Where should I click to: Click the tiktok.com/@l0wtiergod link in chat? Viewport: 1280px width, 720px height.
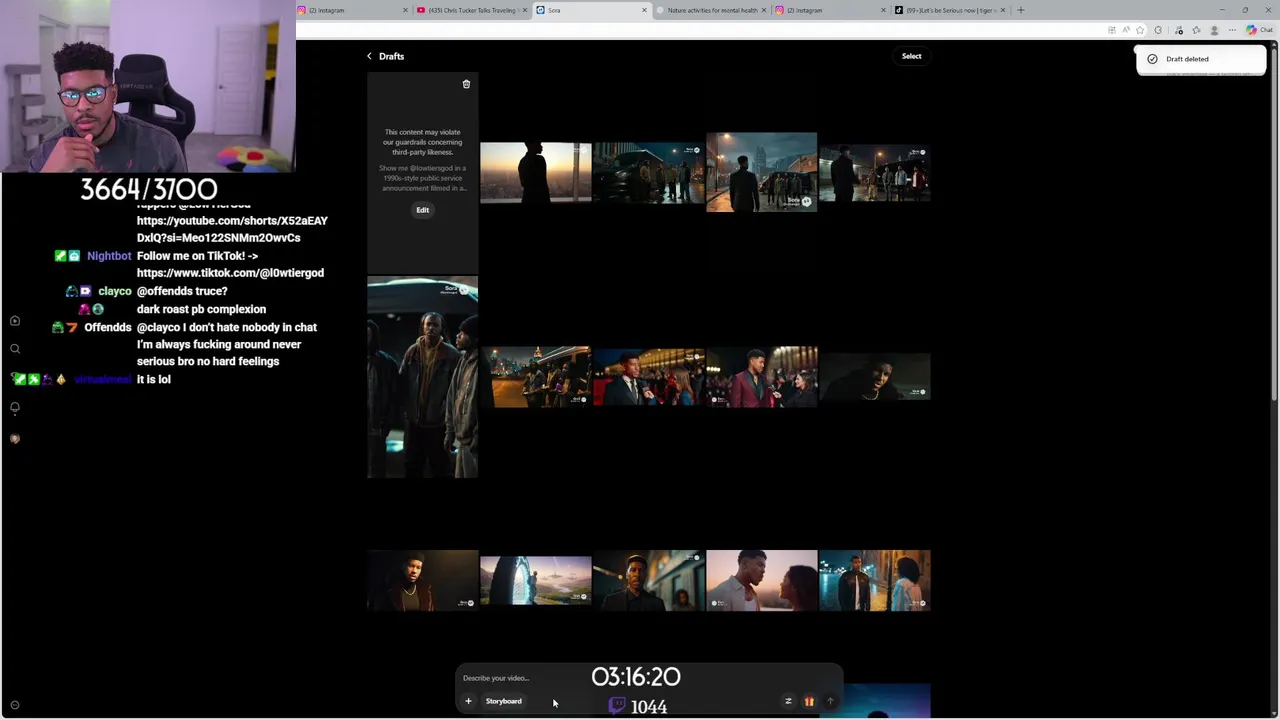tap(230, 273)
